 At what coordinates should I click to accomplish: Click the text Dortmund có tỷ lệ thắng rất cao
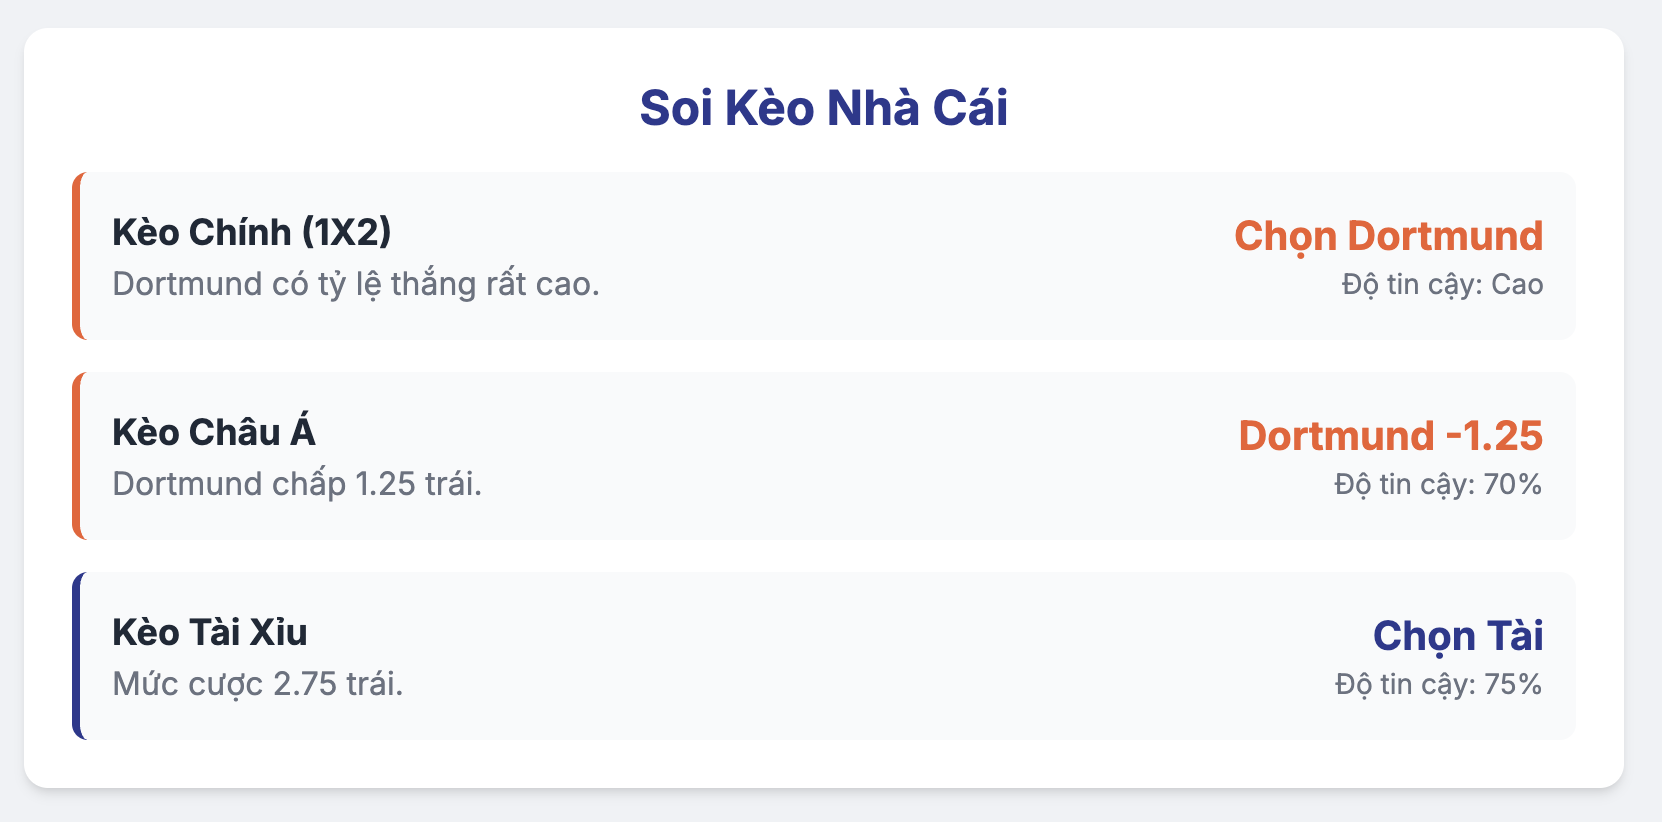356,285
